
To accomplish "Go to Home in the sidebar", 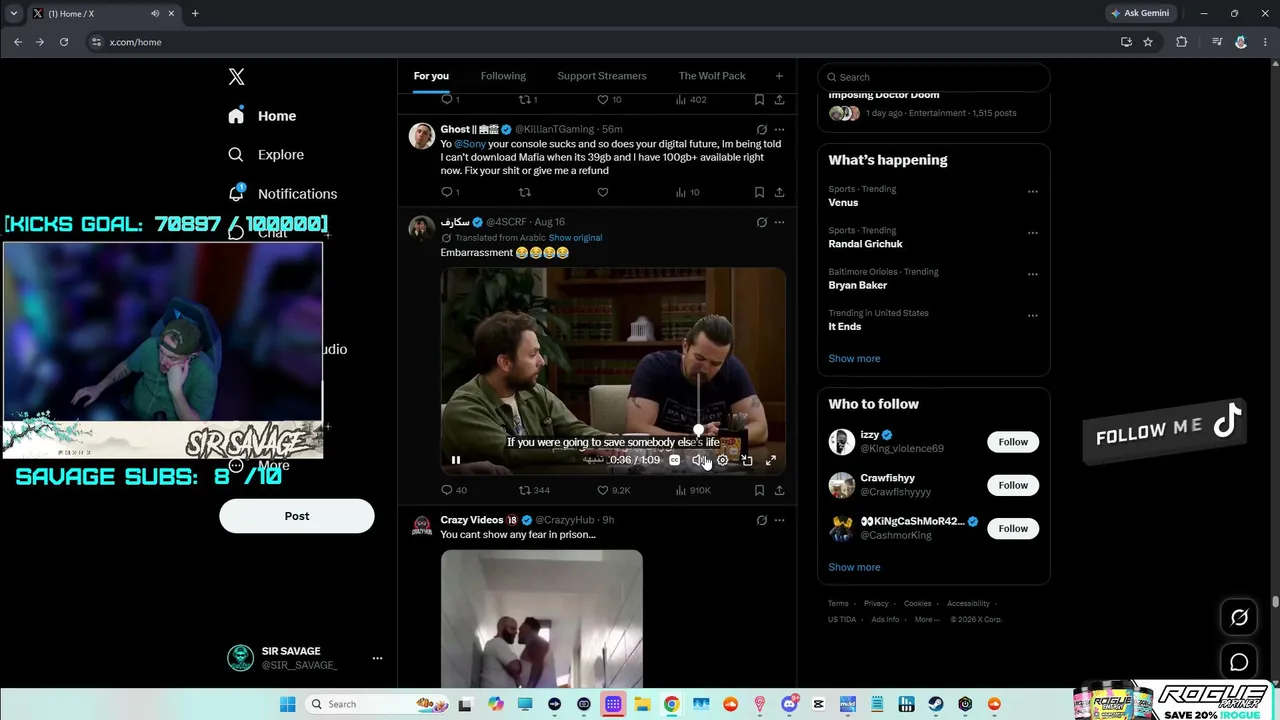I will click(x=262, y=116).
